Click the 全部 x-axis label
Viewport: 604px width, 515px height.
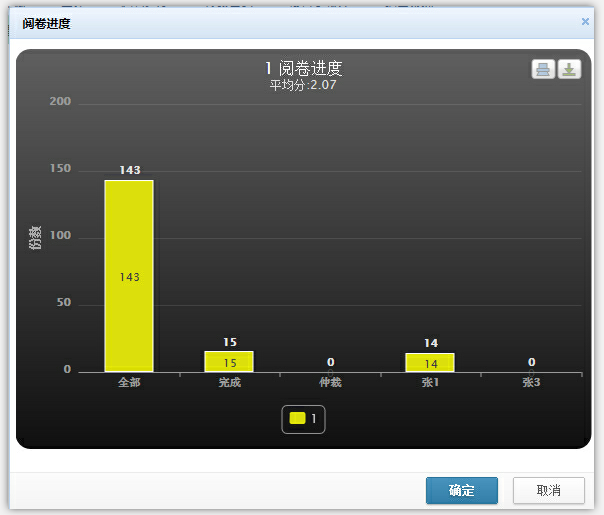(129, 383)
